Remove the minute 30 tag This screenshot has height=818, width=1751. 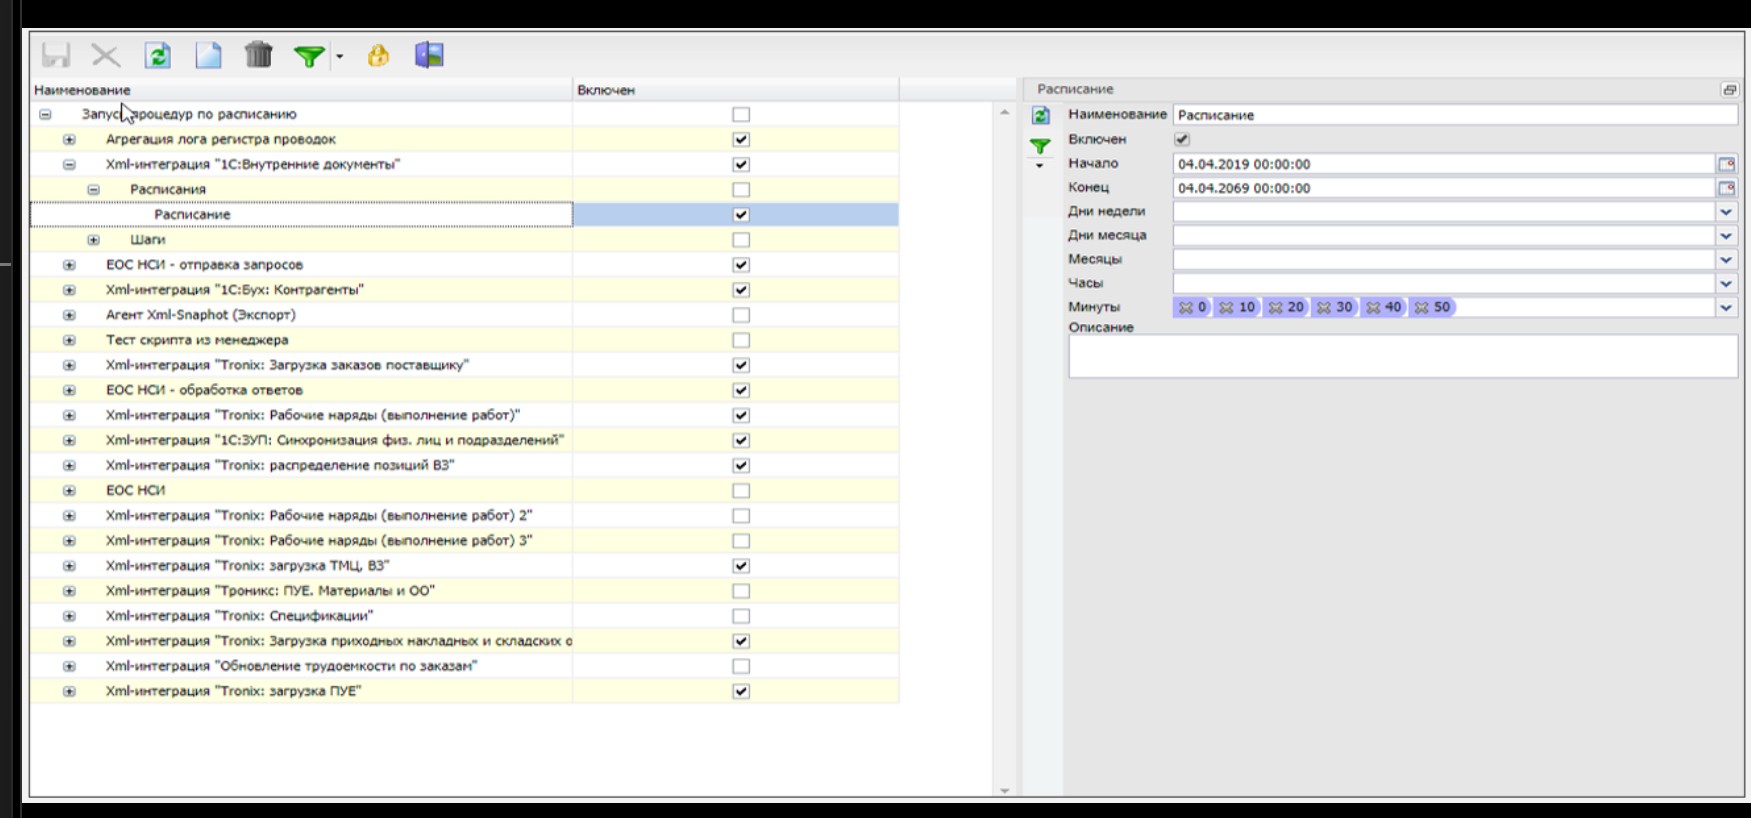click(1324, 308)
